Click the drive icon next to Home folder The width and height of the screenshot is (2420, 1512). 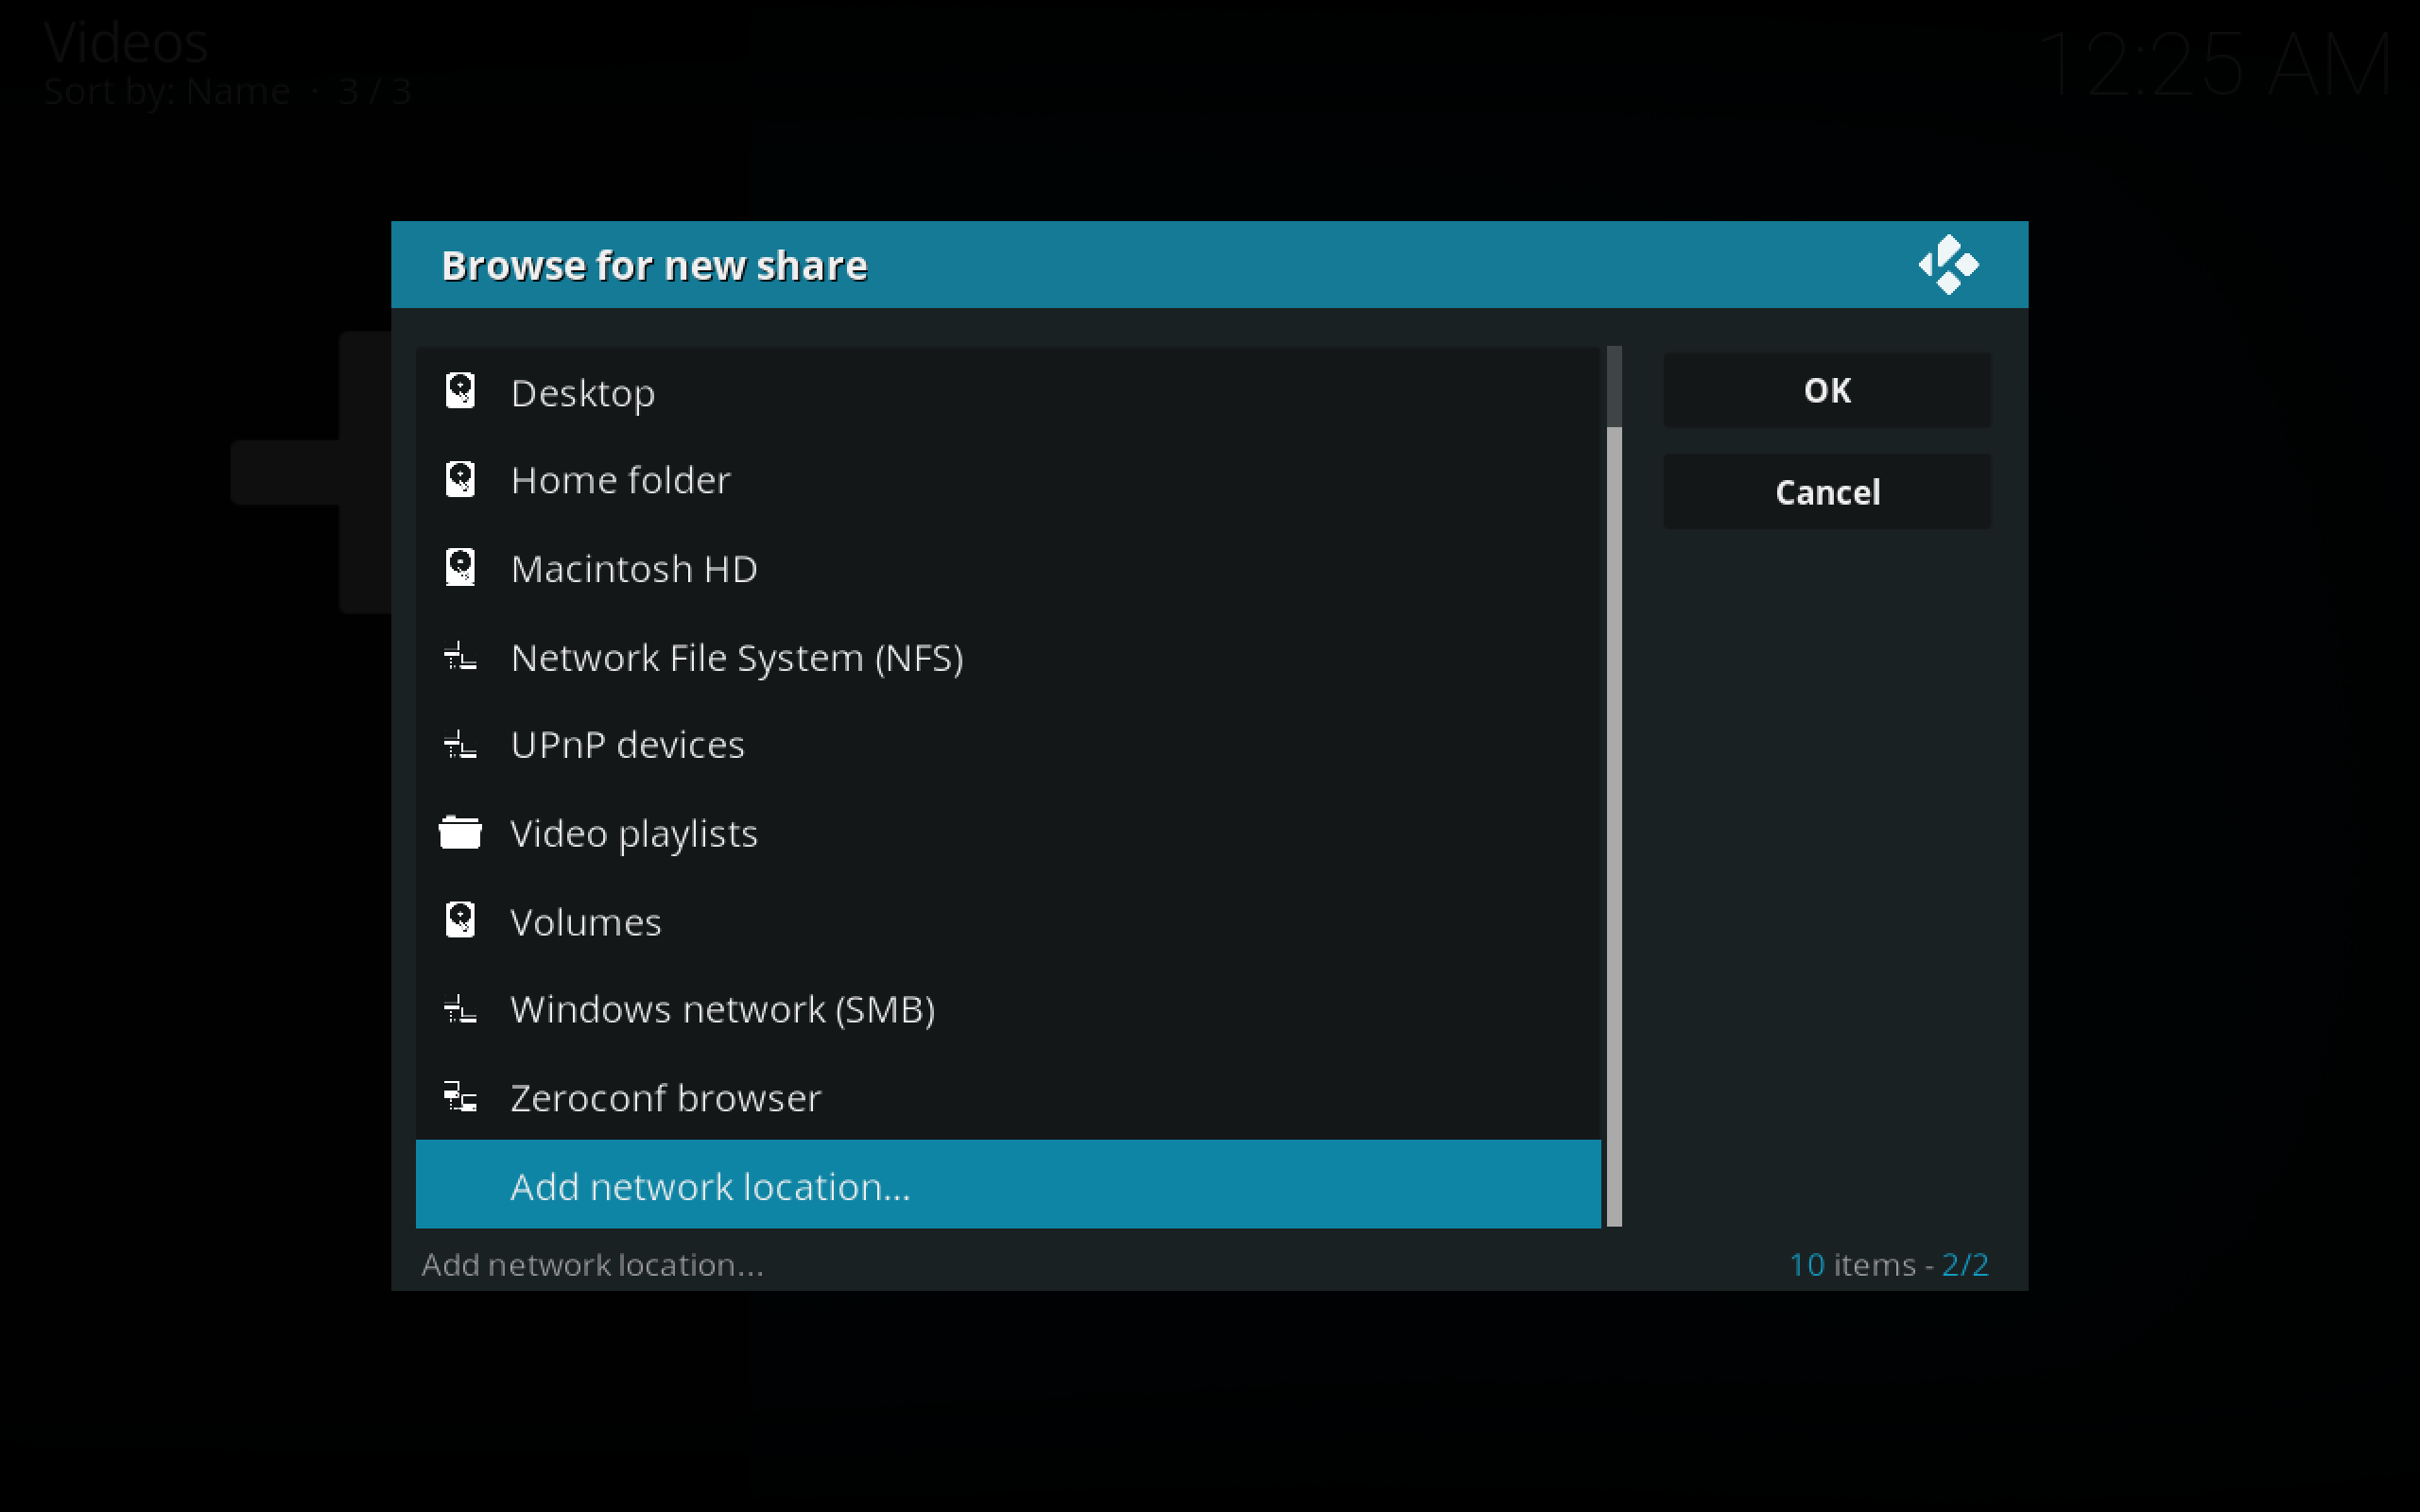click(x=461, y=479)
